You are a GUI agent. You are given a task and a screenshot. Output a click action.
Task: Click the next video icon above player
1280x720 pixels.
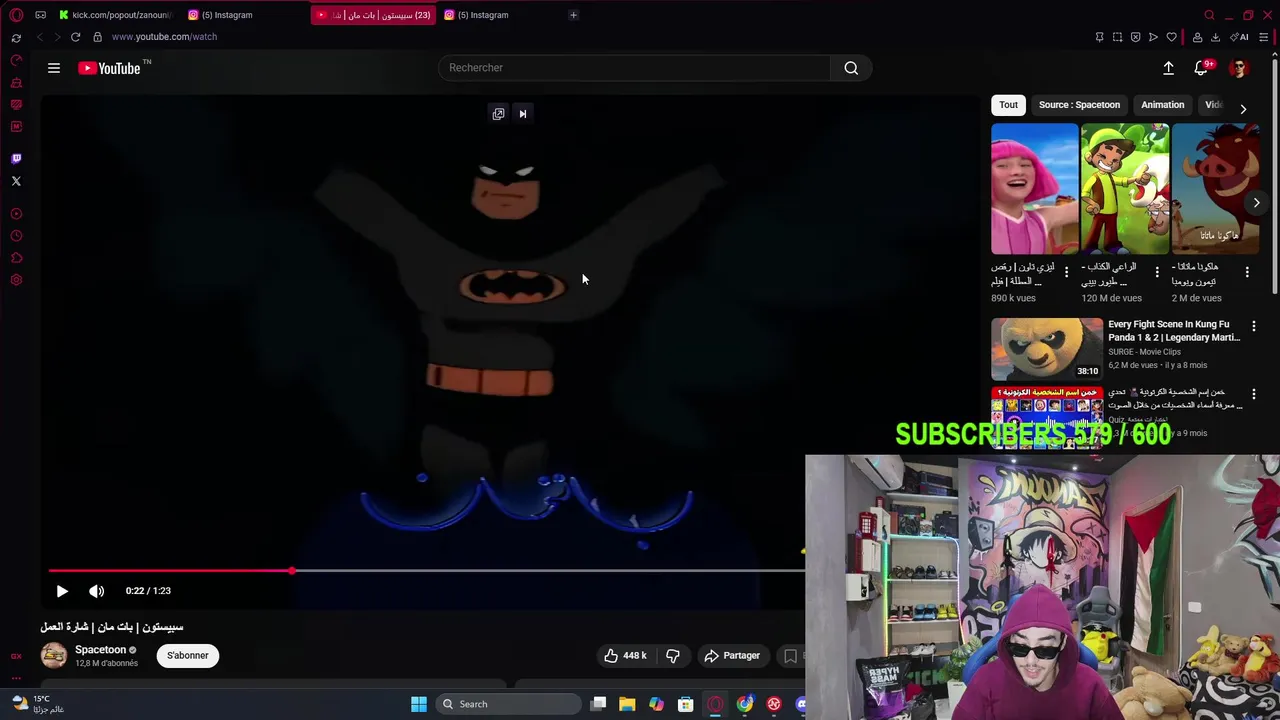522,114
